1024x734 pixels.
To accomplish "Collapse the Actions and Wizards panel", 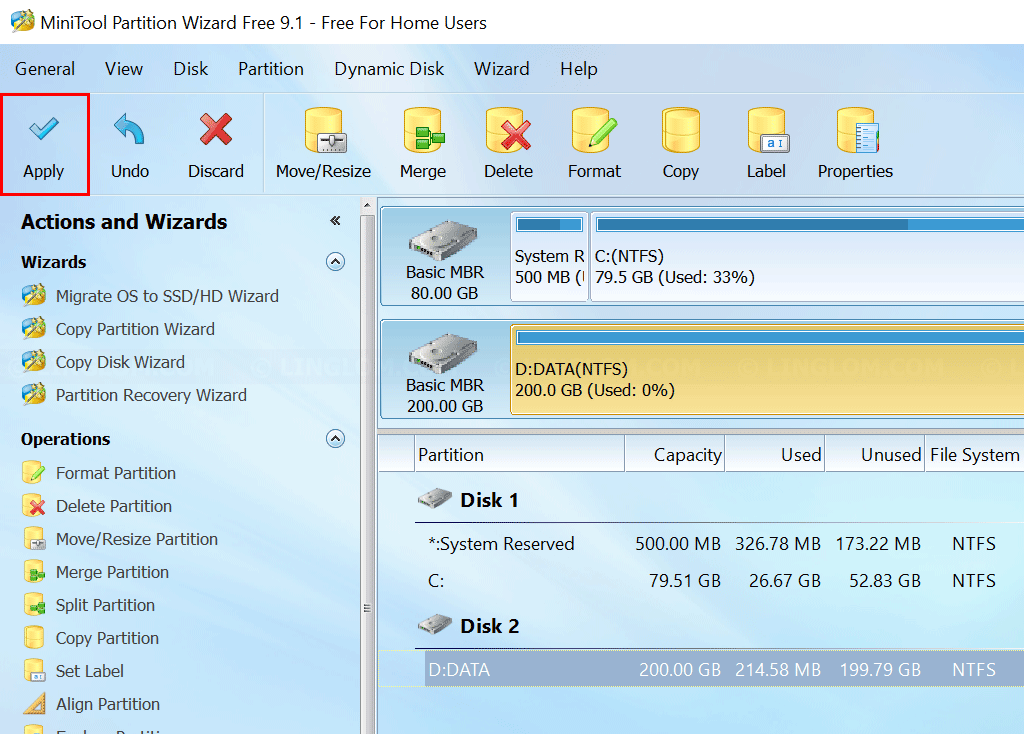I will pos(335,221).
